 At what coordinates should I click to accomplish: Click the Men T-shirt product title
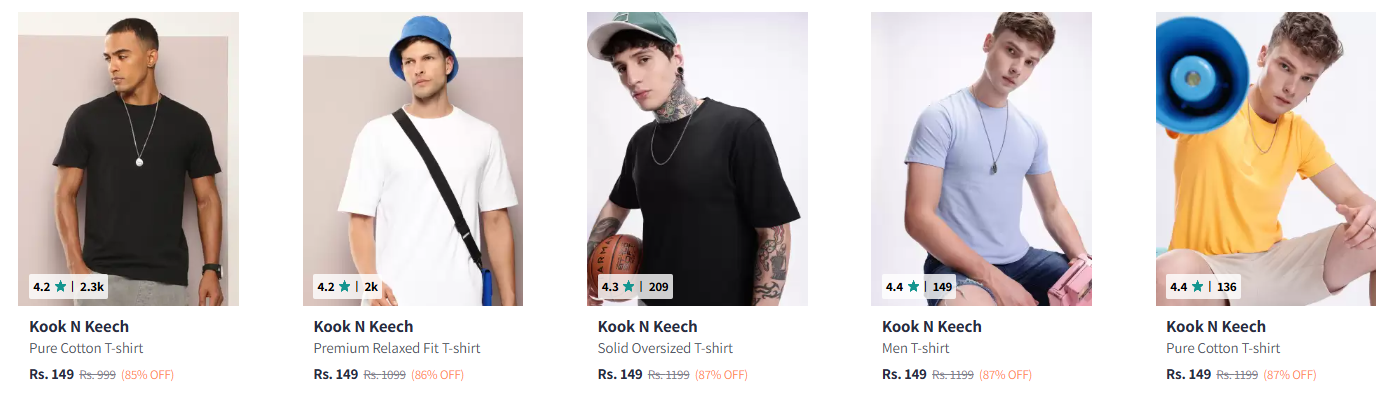915,349
